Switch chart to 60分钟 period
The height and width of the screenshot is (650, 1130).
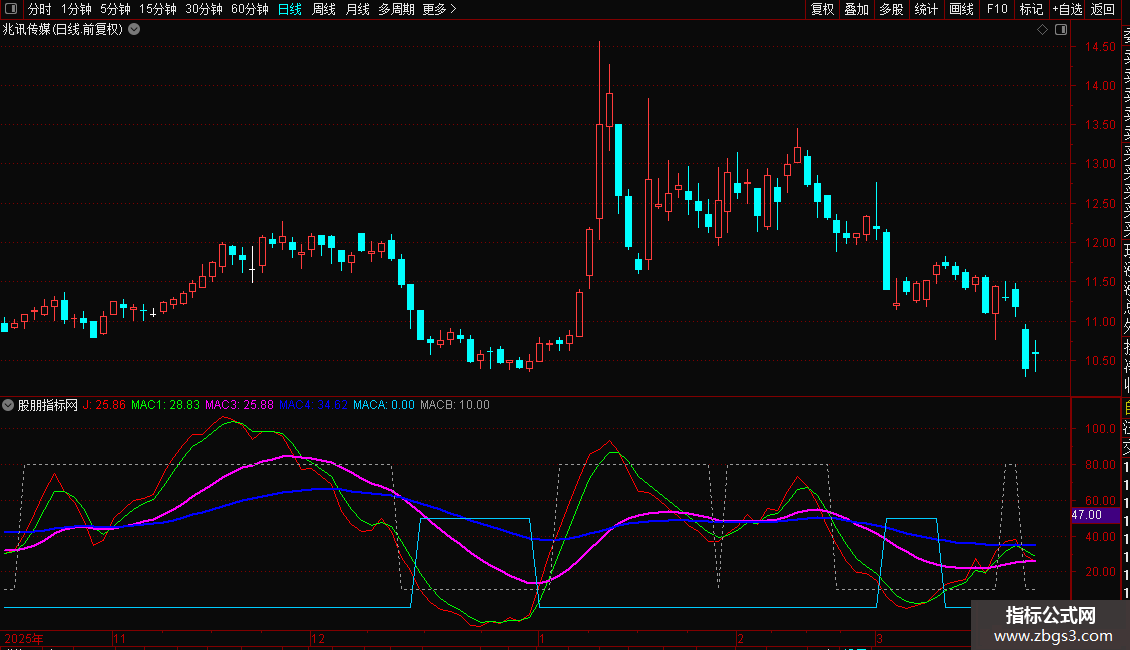coord(249,9)
